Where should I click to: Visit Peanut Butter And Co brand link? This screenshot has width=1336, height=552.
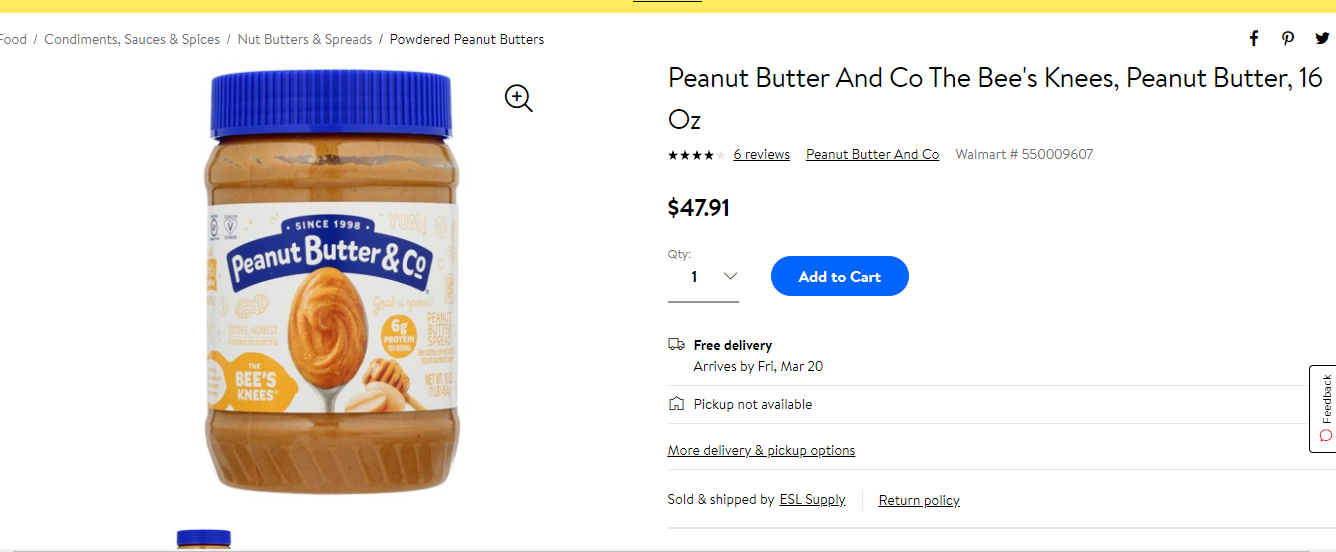coord(873,155)
